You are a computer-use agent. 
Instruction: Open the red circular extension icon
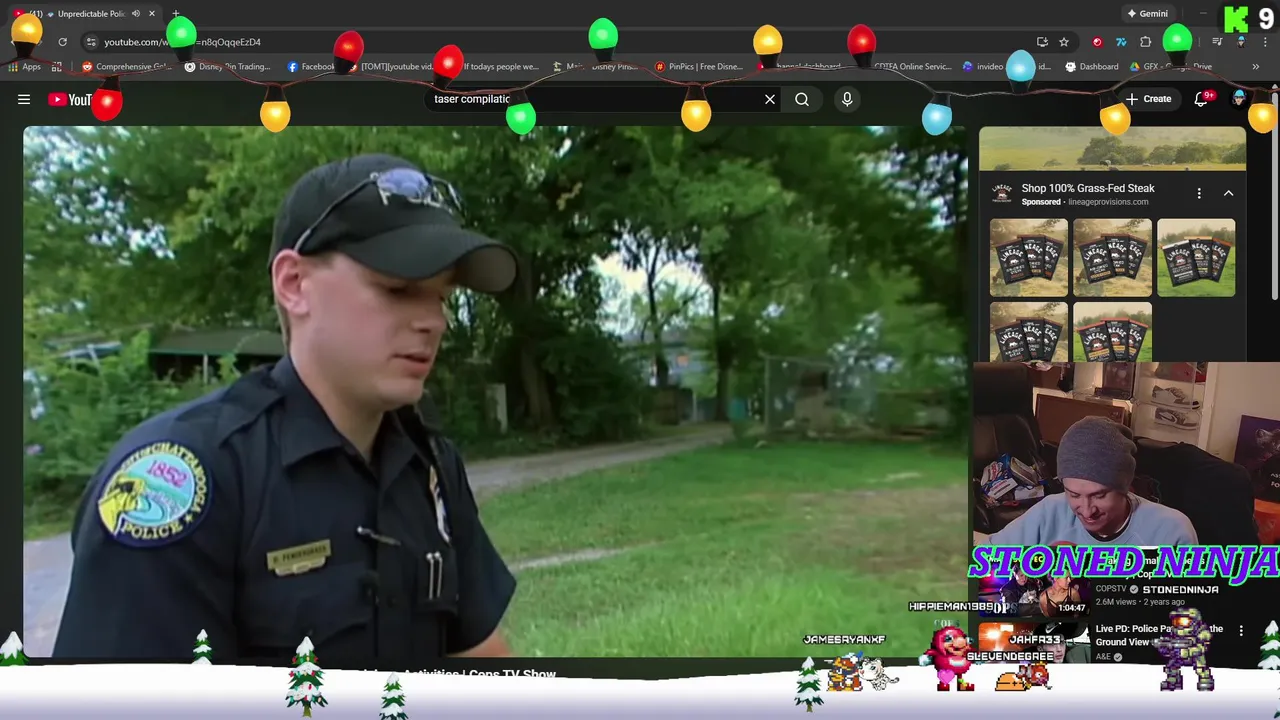tap(1097, 42)
